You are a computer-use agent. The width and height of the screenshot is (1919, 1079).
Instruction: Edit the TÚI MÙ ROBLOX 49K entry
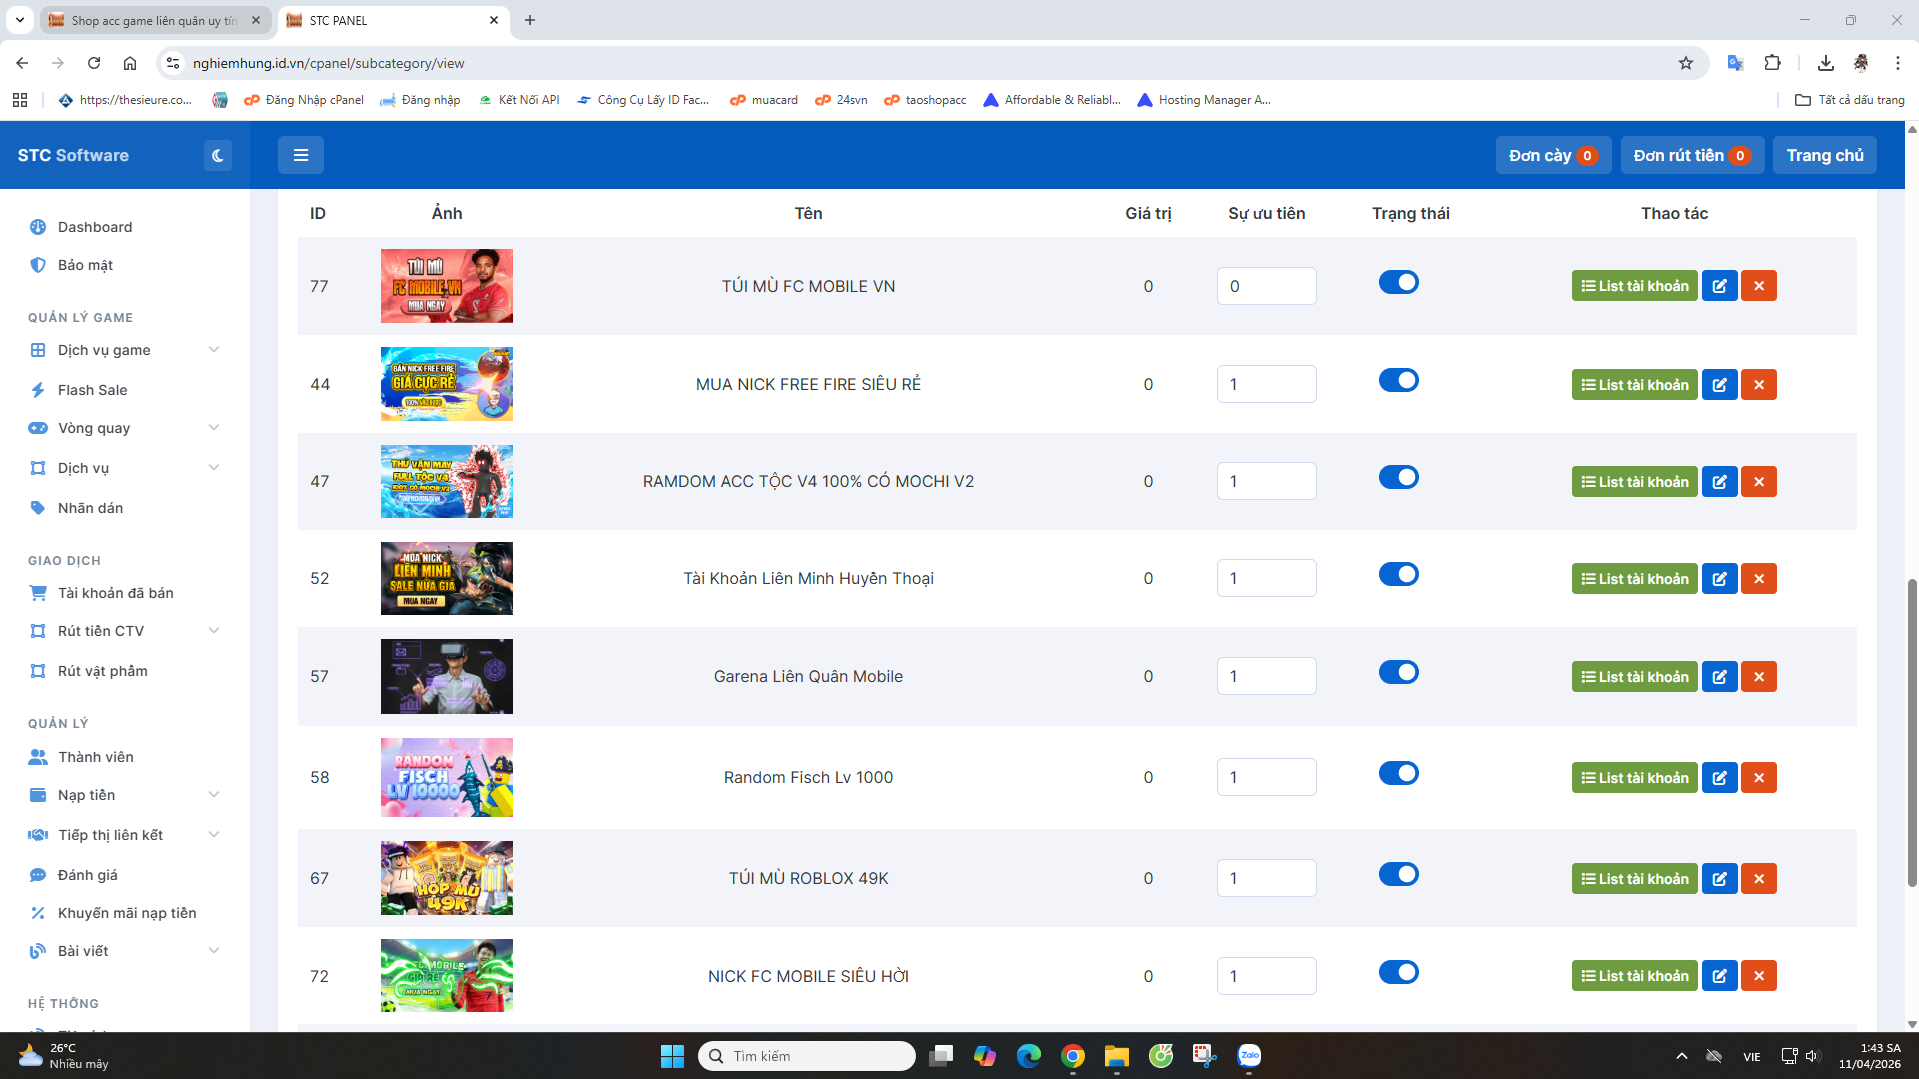pos(1719,879)
